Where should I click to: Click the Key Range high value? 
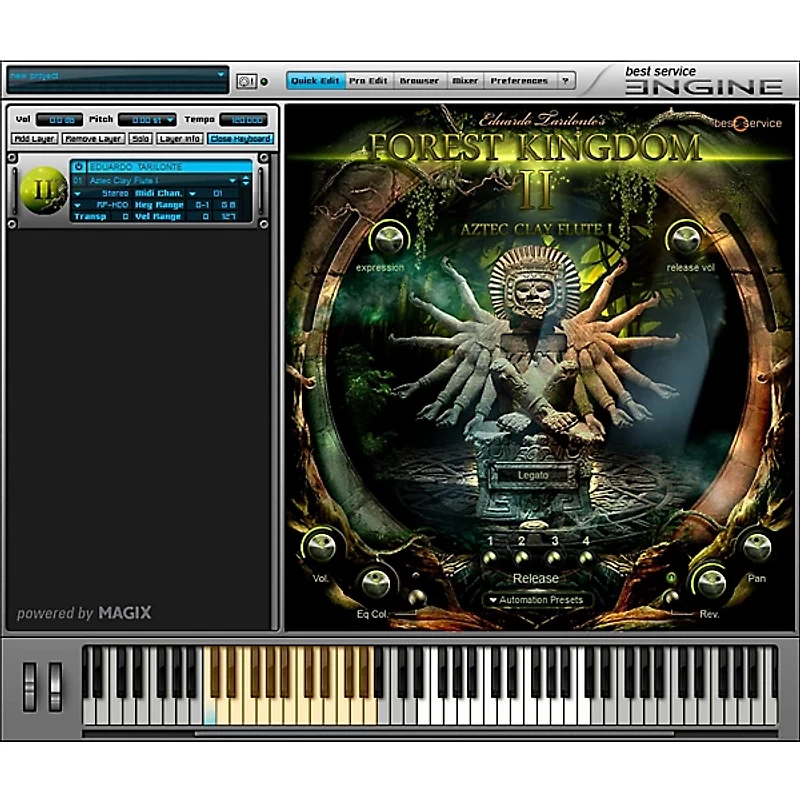(x=228, y=205)
